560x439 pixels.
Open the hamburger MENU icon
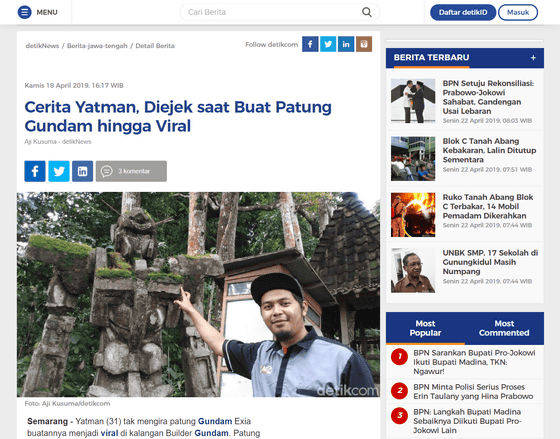tap(24, 12)
